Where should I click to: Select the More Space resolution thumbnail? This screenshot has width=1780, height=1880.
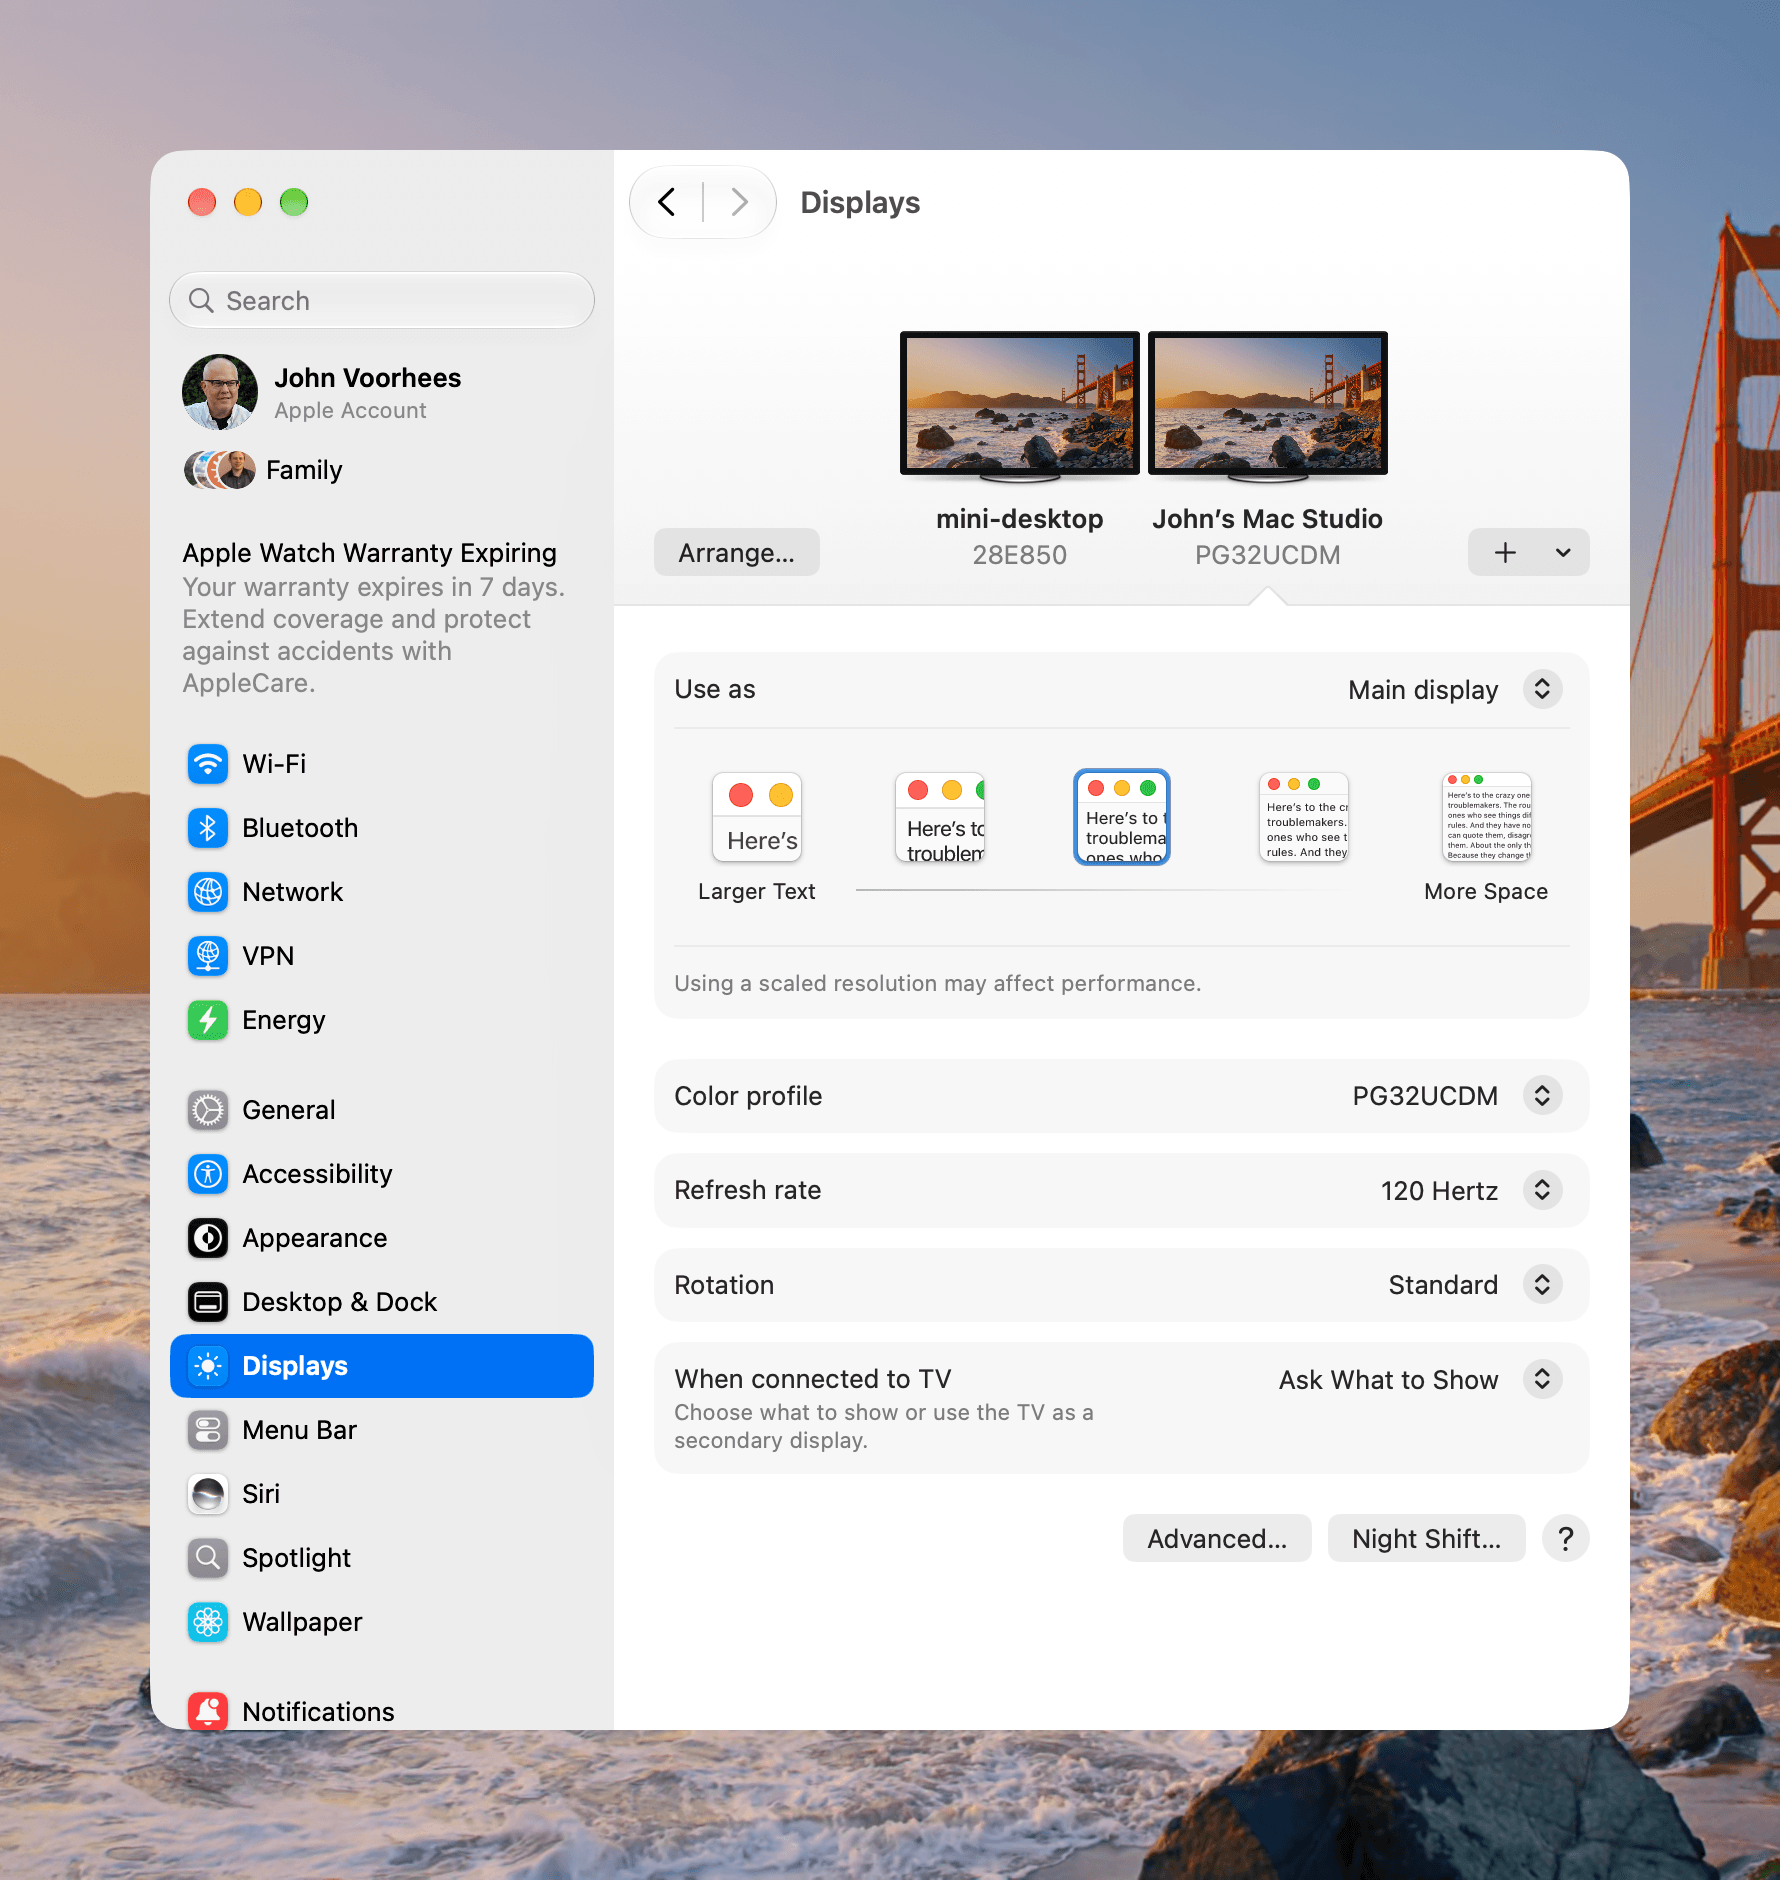(1487, 817)
